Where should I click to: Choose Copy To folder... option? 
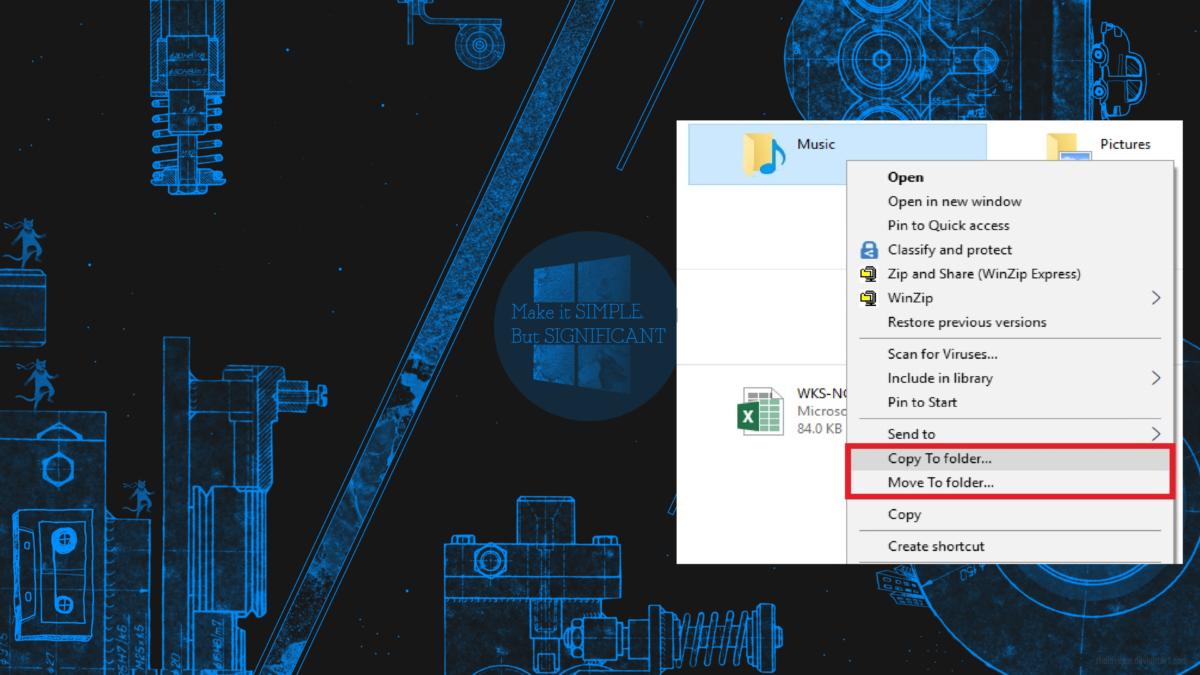coord(939,459)
